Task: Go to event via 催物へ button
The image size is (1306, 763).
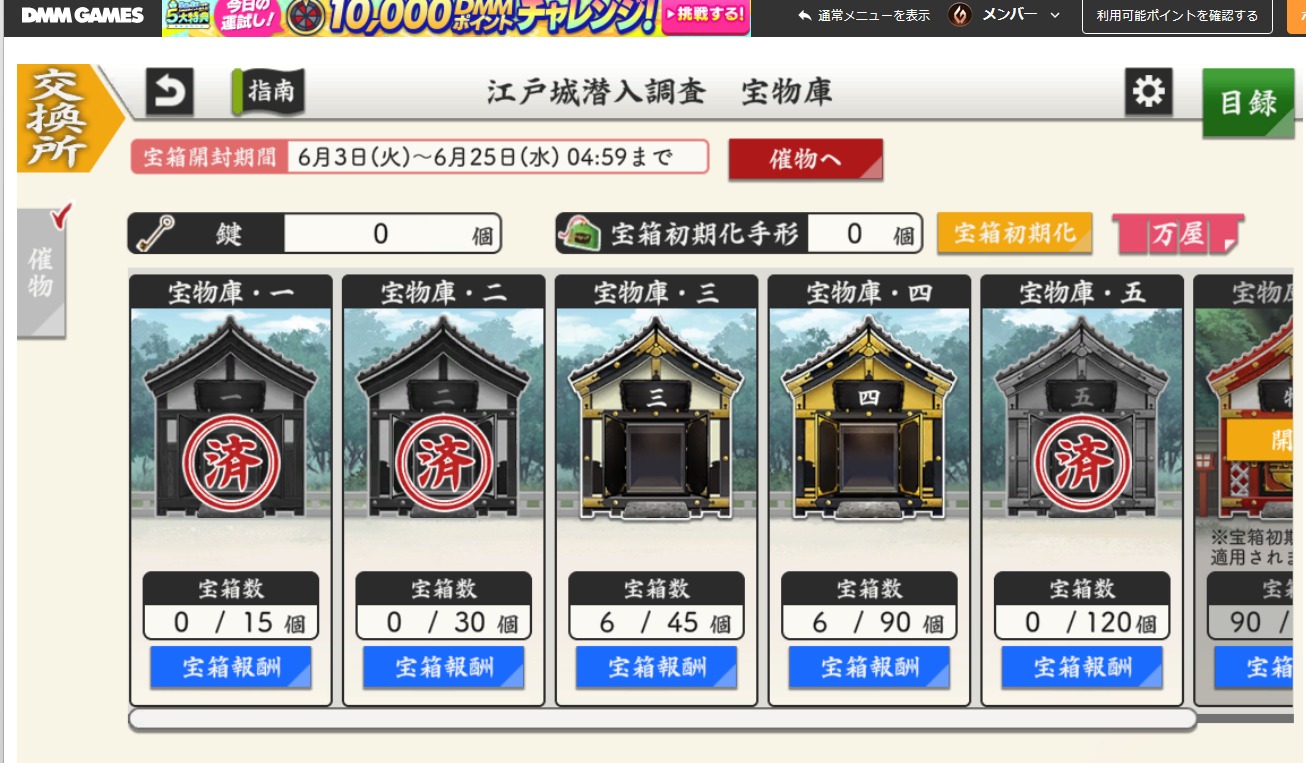Action: [x=805, y=159]
